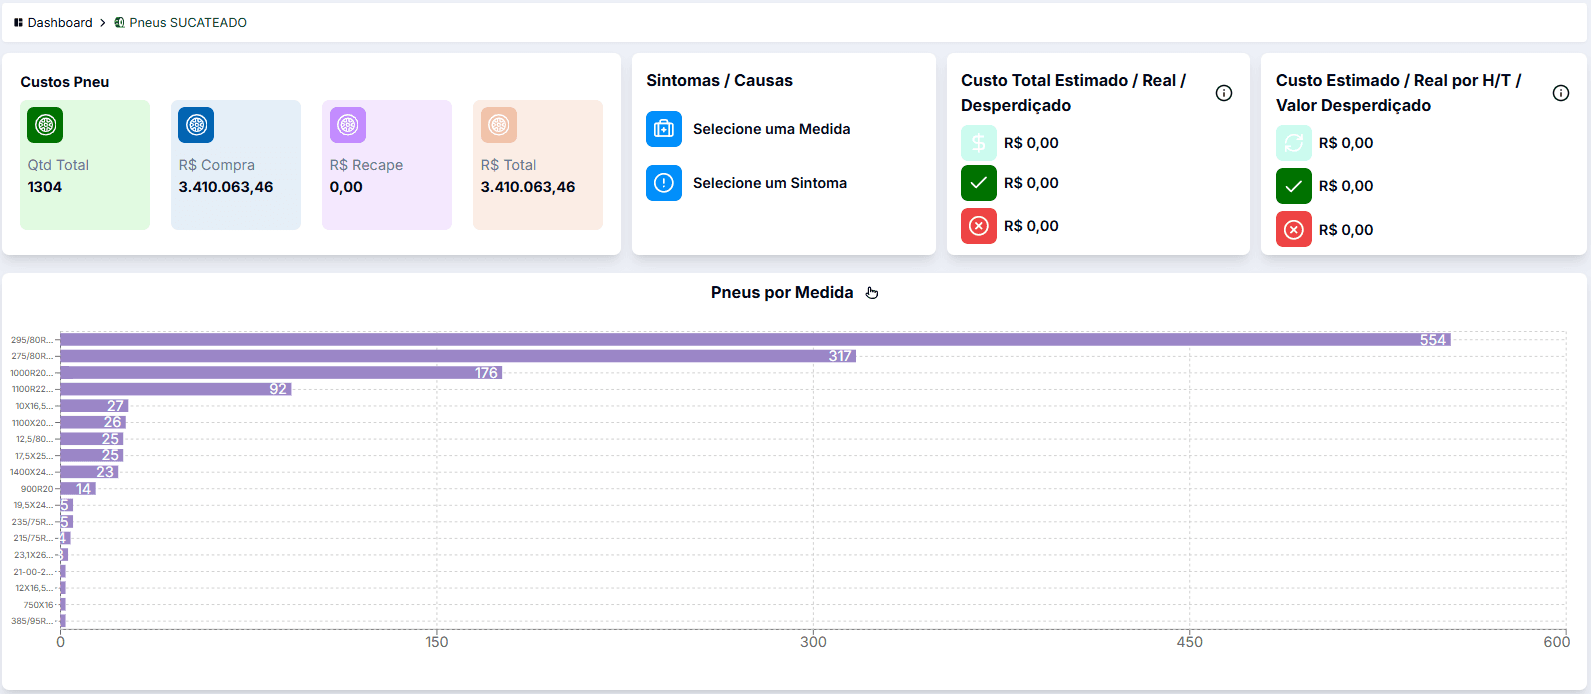Click the 600 x-axis tick label
Screen dimensions: 1591x694
click(1557, 642)
